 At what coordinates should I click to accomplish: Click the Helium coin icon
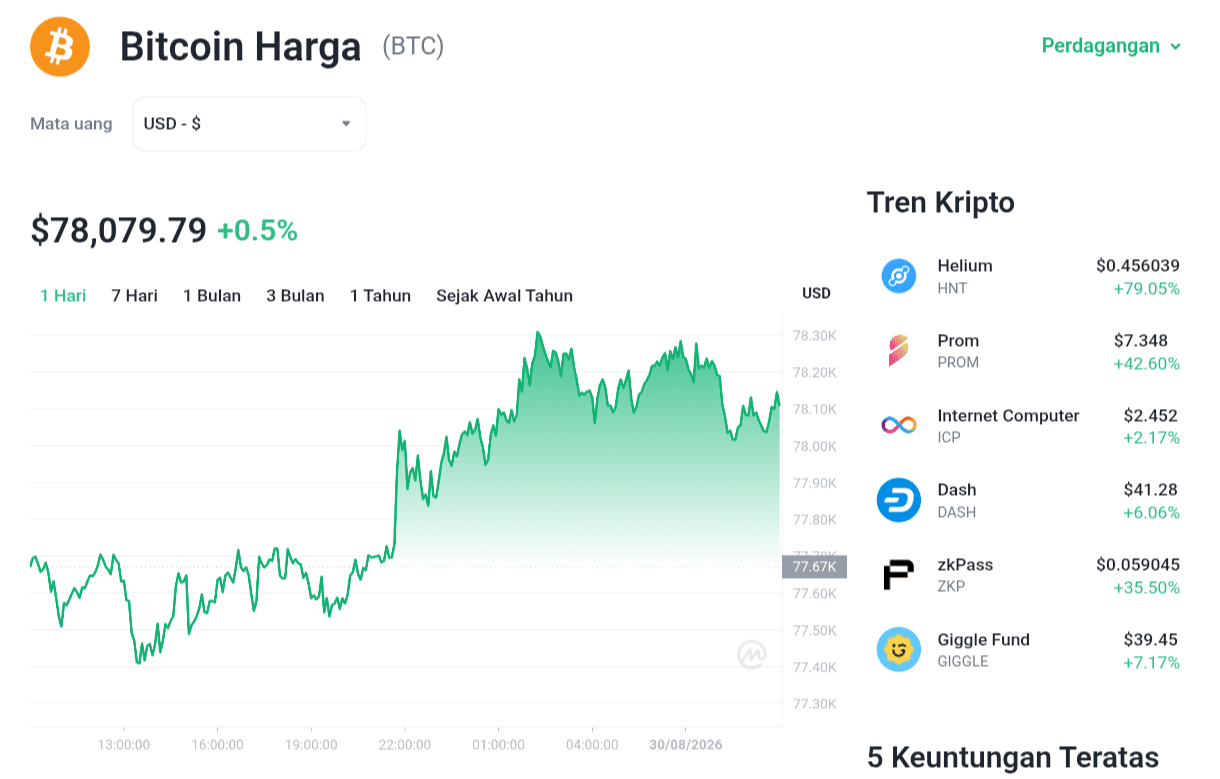point(899,276)
